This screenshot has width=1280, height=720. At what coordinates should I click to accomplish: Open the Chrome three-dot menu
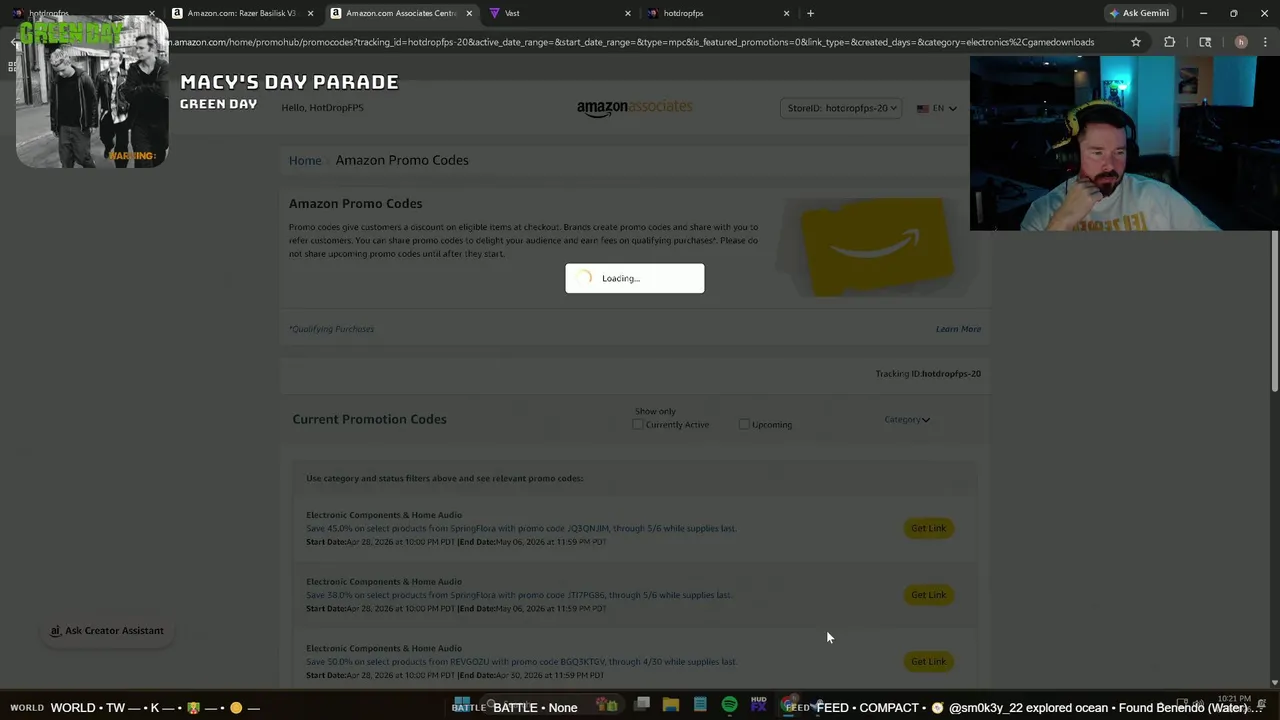pyautogui.click(x=1265, y=42)
